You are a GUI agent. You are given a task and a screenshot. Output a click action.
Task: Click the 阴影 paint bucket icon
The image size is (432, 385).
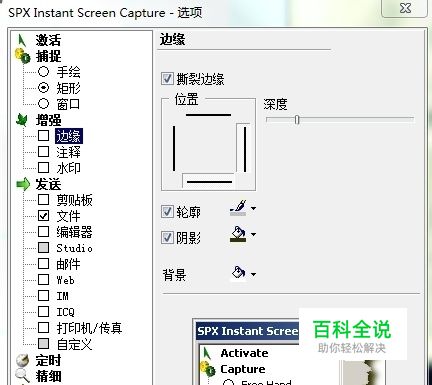[x=238, y=234]
